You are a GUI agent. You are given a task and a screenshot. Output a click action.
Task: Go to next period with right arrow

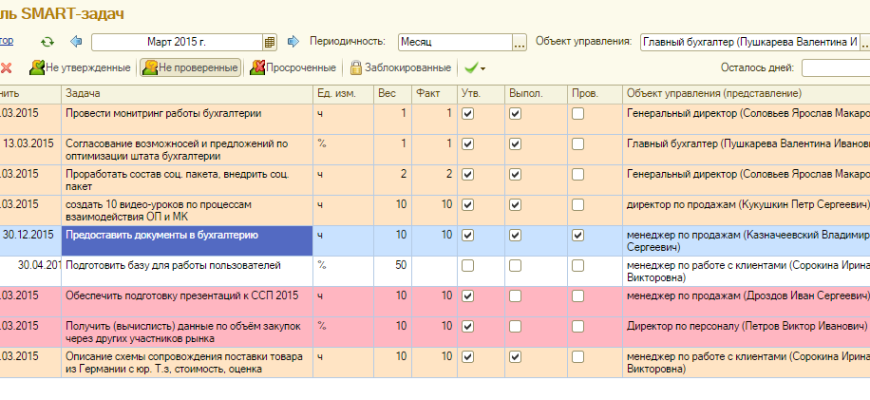pos(293,42)
